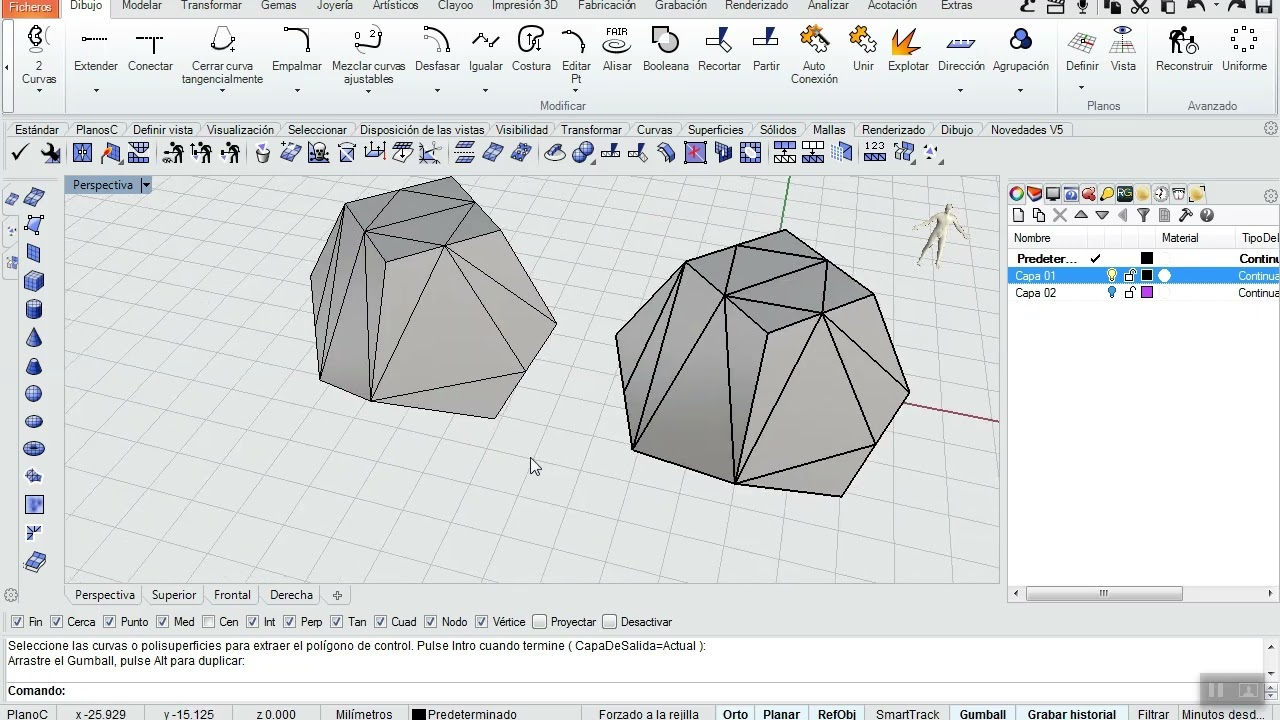Enable the Cen osnap checkbox

pos(209,622)
